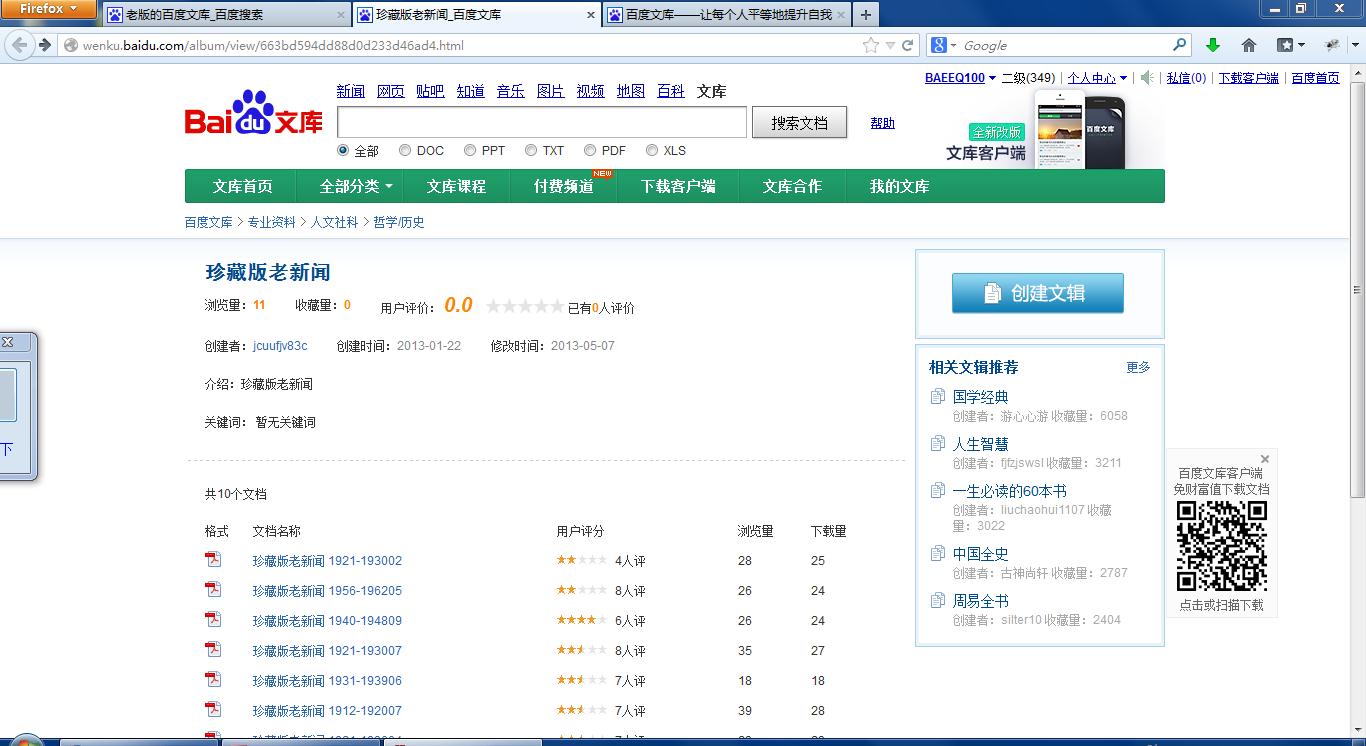Screen dimensions: 1366x746
Task: Open the 帮助 help link
Action: 882,123
